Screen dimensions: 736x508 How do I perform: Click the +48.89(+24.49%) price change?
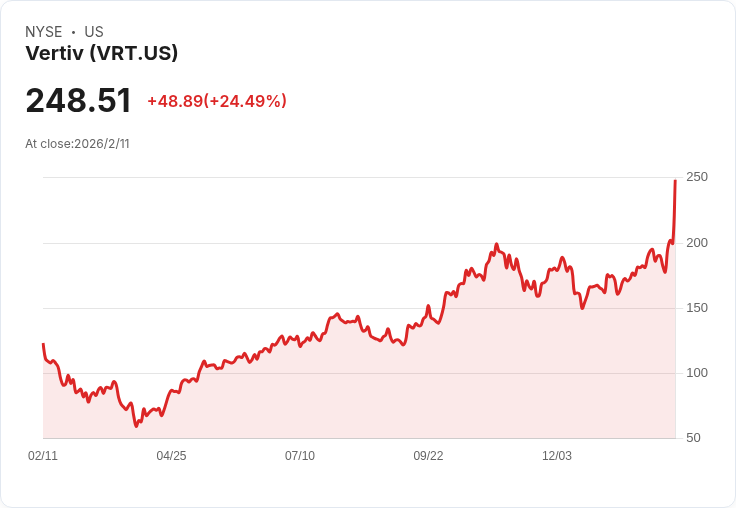tap(217, 101)
